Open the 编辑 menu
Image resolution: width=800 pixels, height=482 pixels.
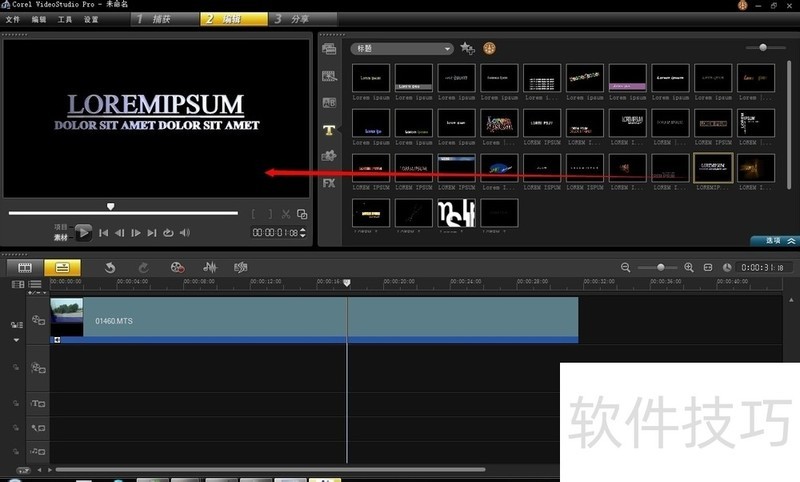(x=39, y=19)
